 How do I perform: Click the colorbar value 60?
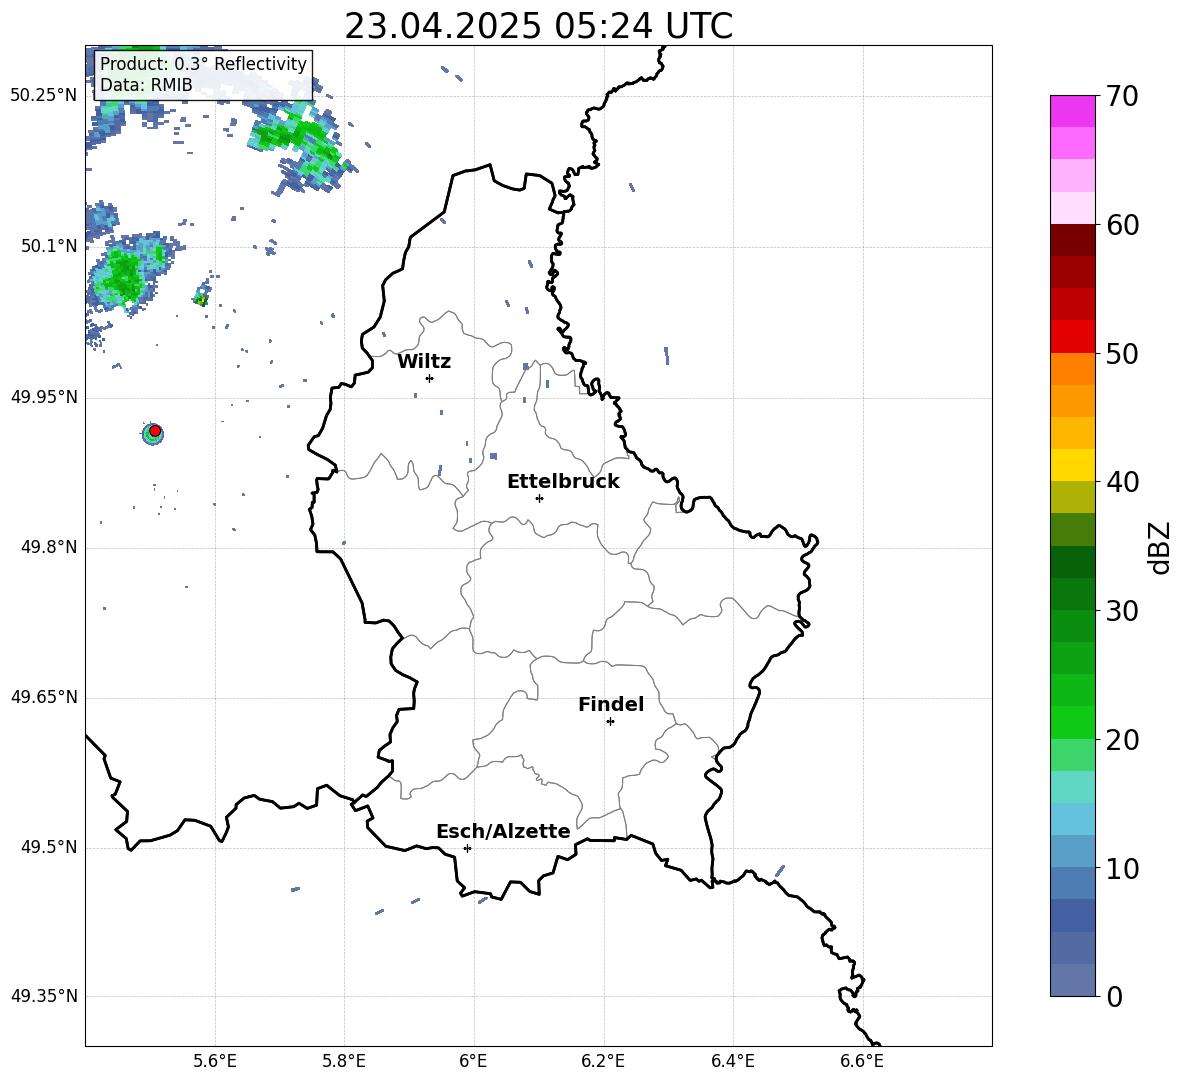(1122, 225)
